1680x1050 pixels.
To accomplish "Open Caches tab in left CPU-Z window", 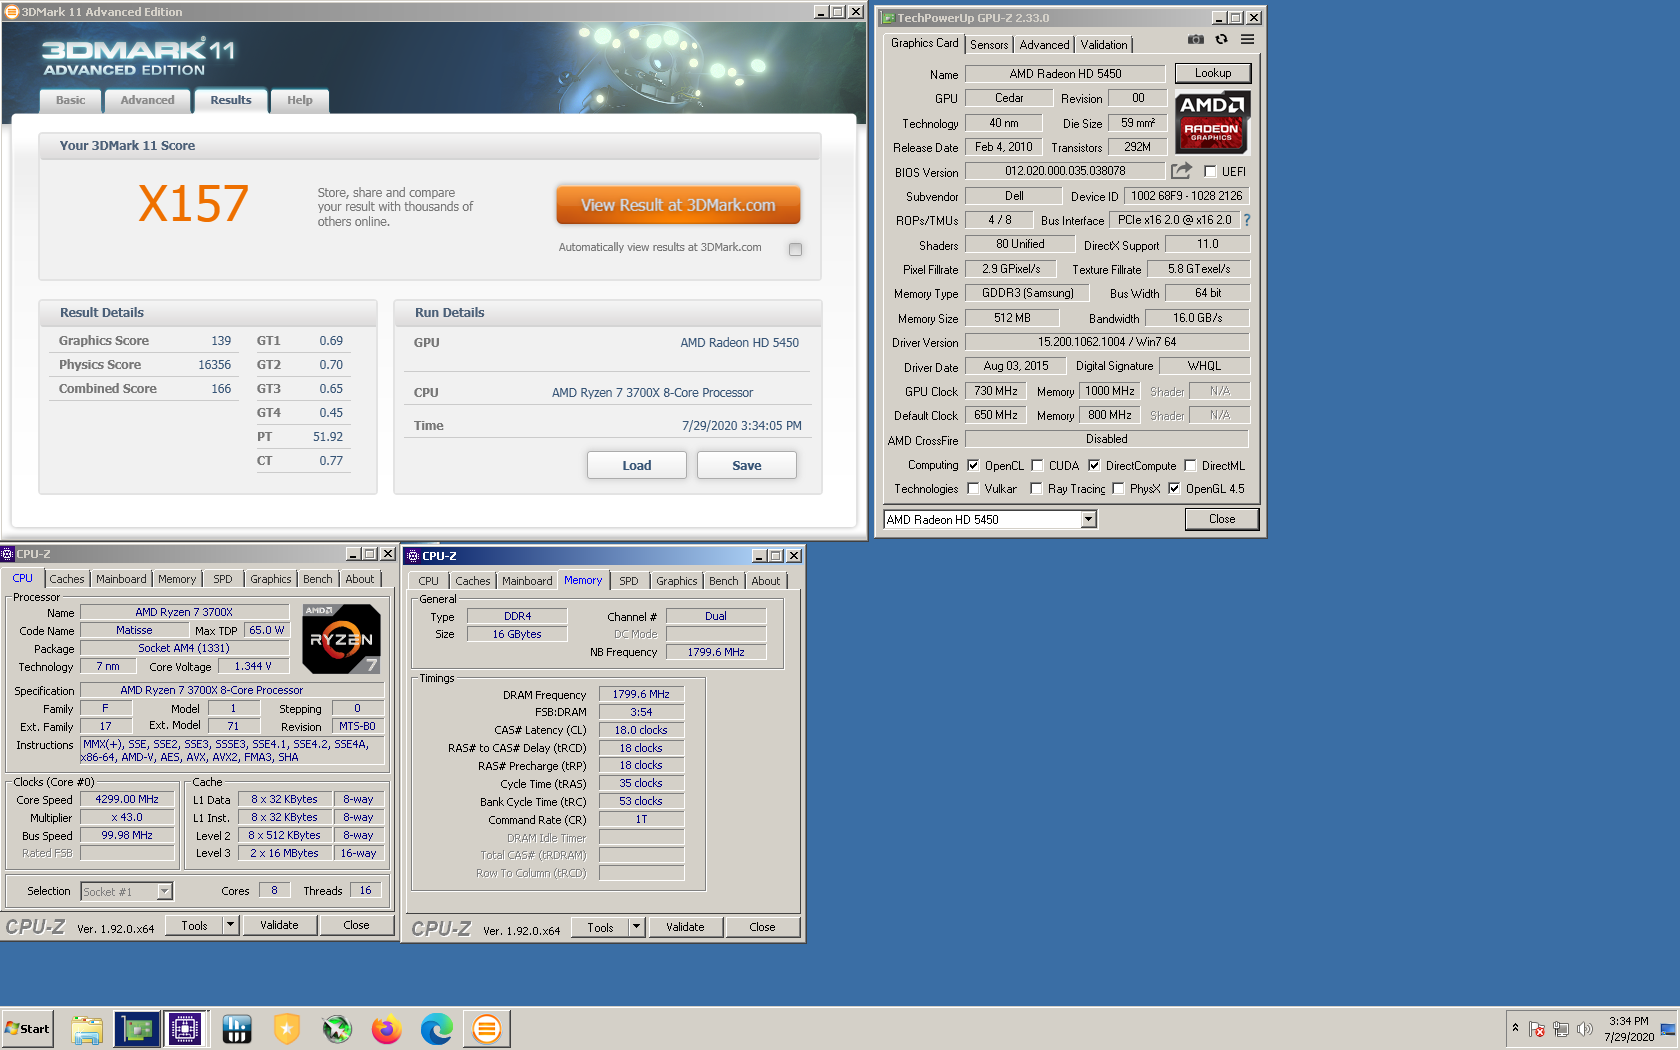I will (67, 579).
